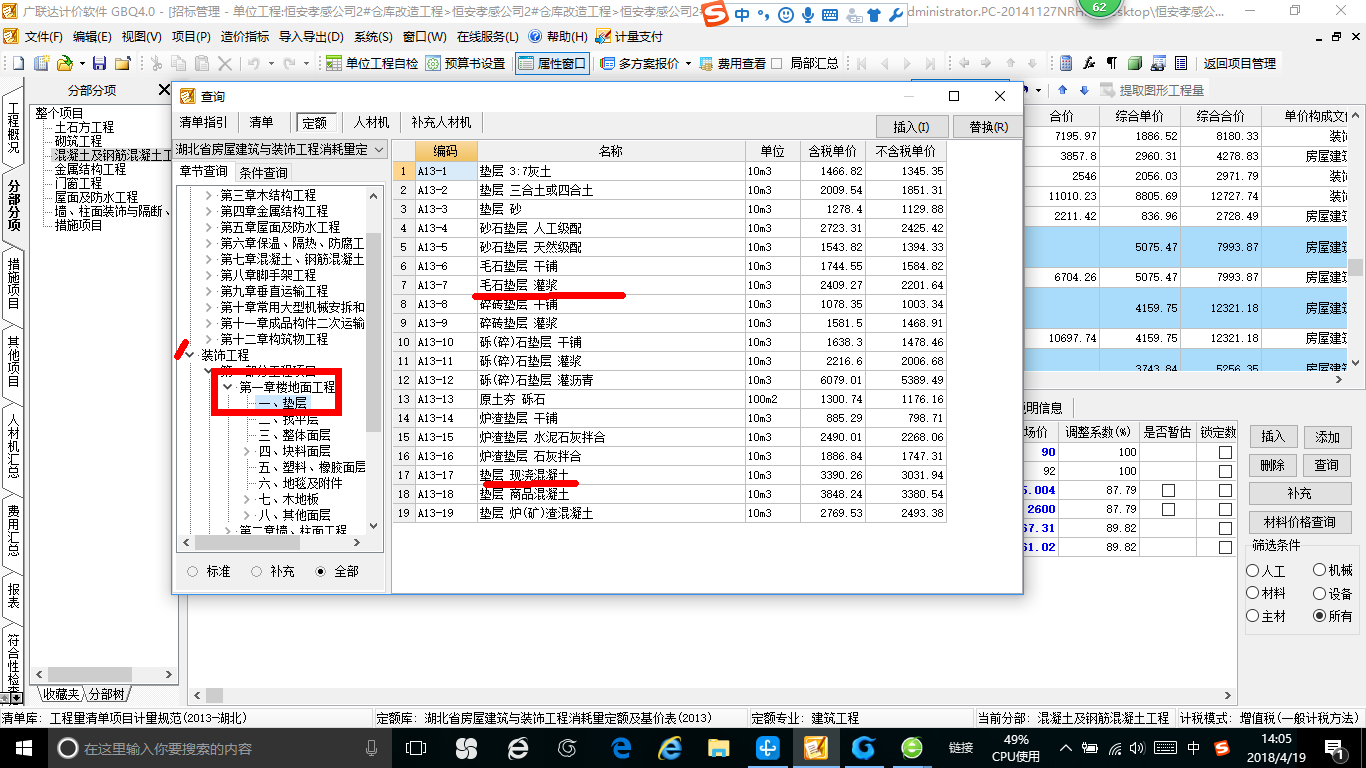Image resolution: width=1366 pixels, height=768 pixels.
Task: Open 预算书设置 budget settings
Action: point(465,63)
